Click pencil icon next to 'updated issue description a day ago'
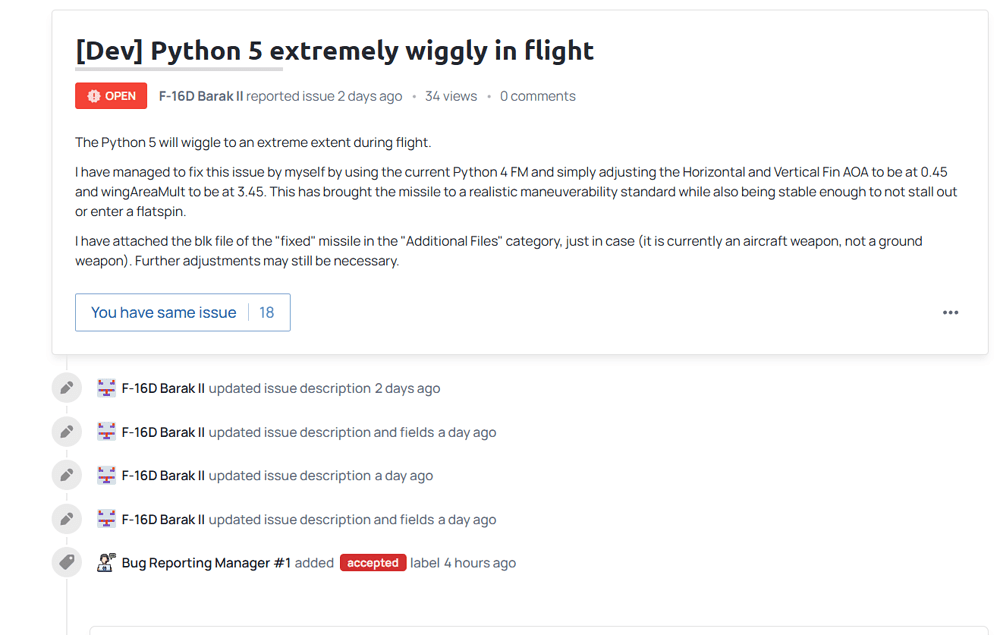The image size is (1000, 635). point(67,475)
